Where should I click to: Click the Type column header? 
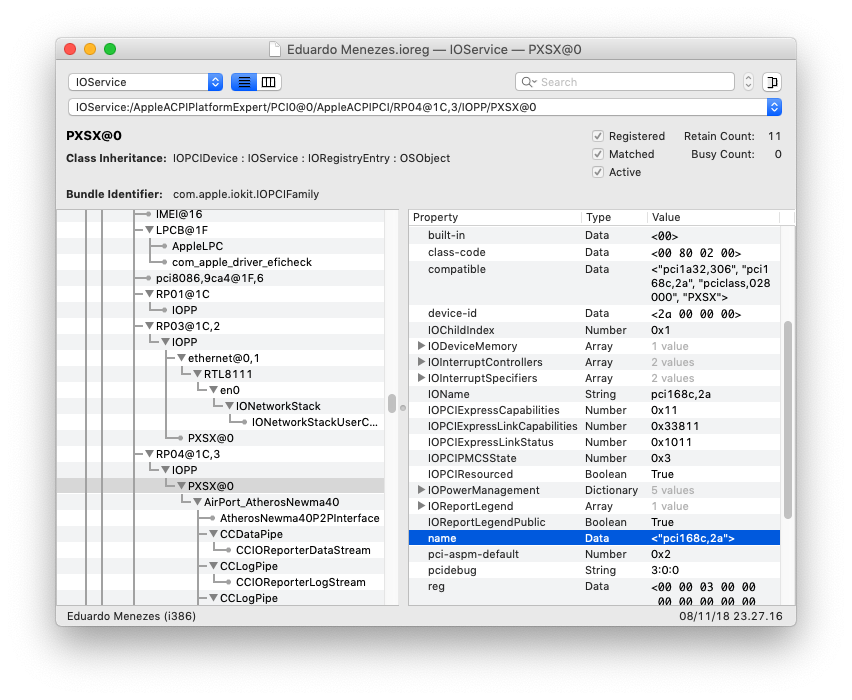614,217
